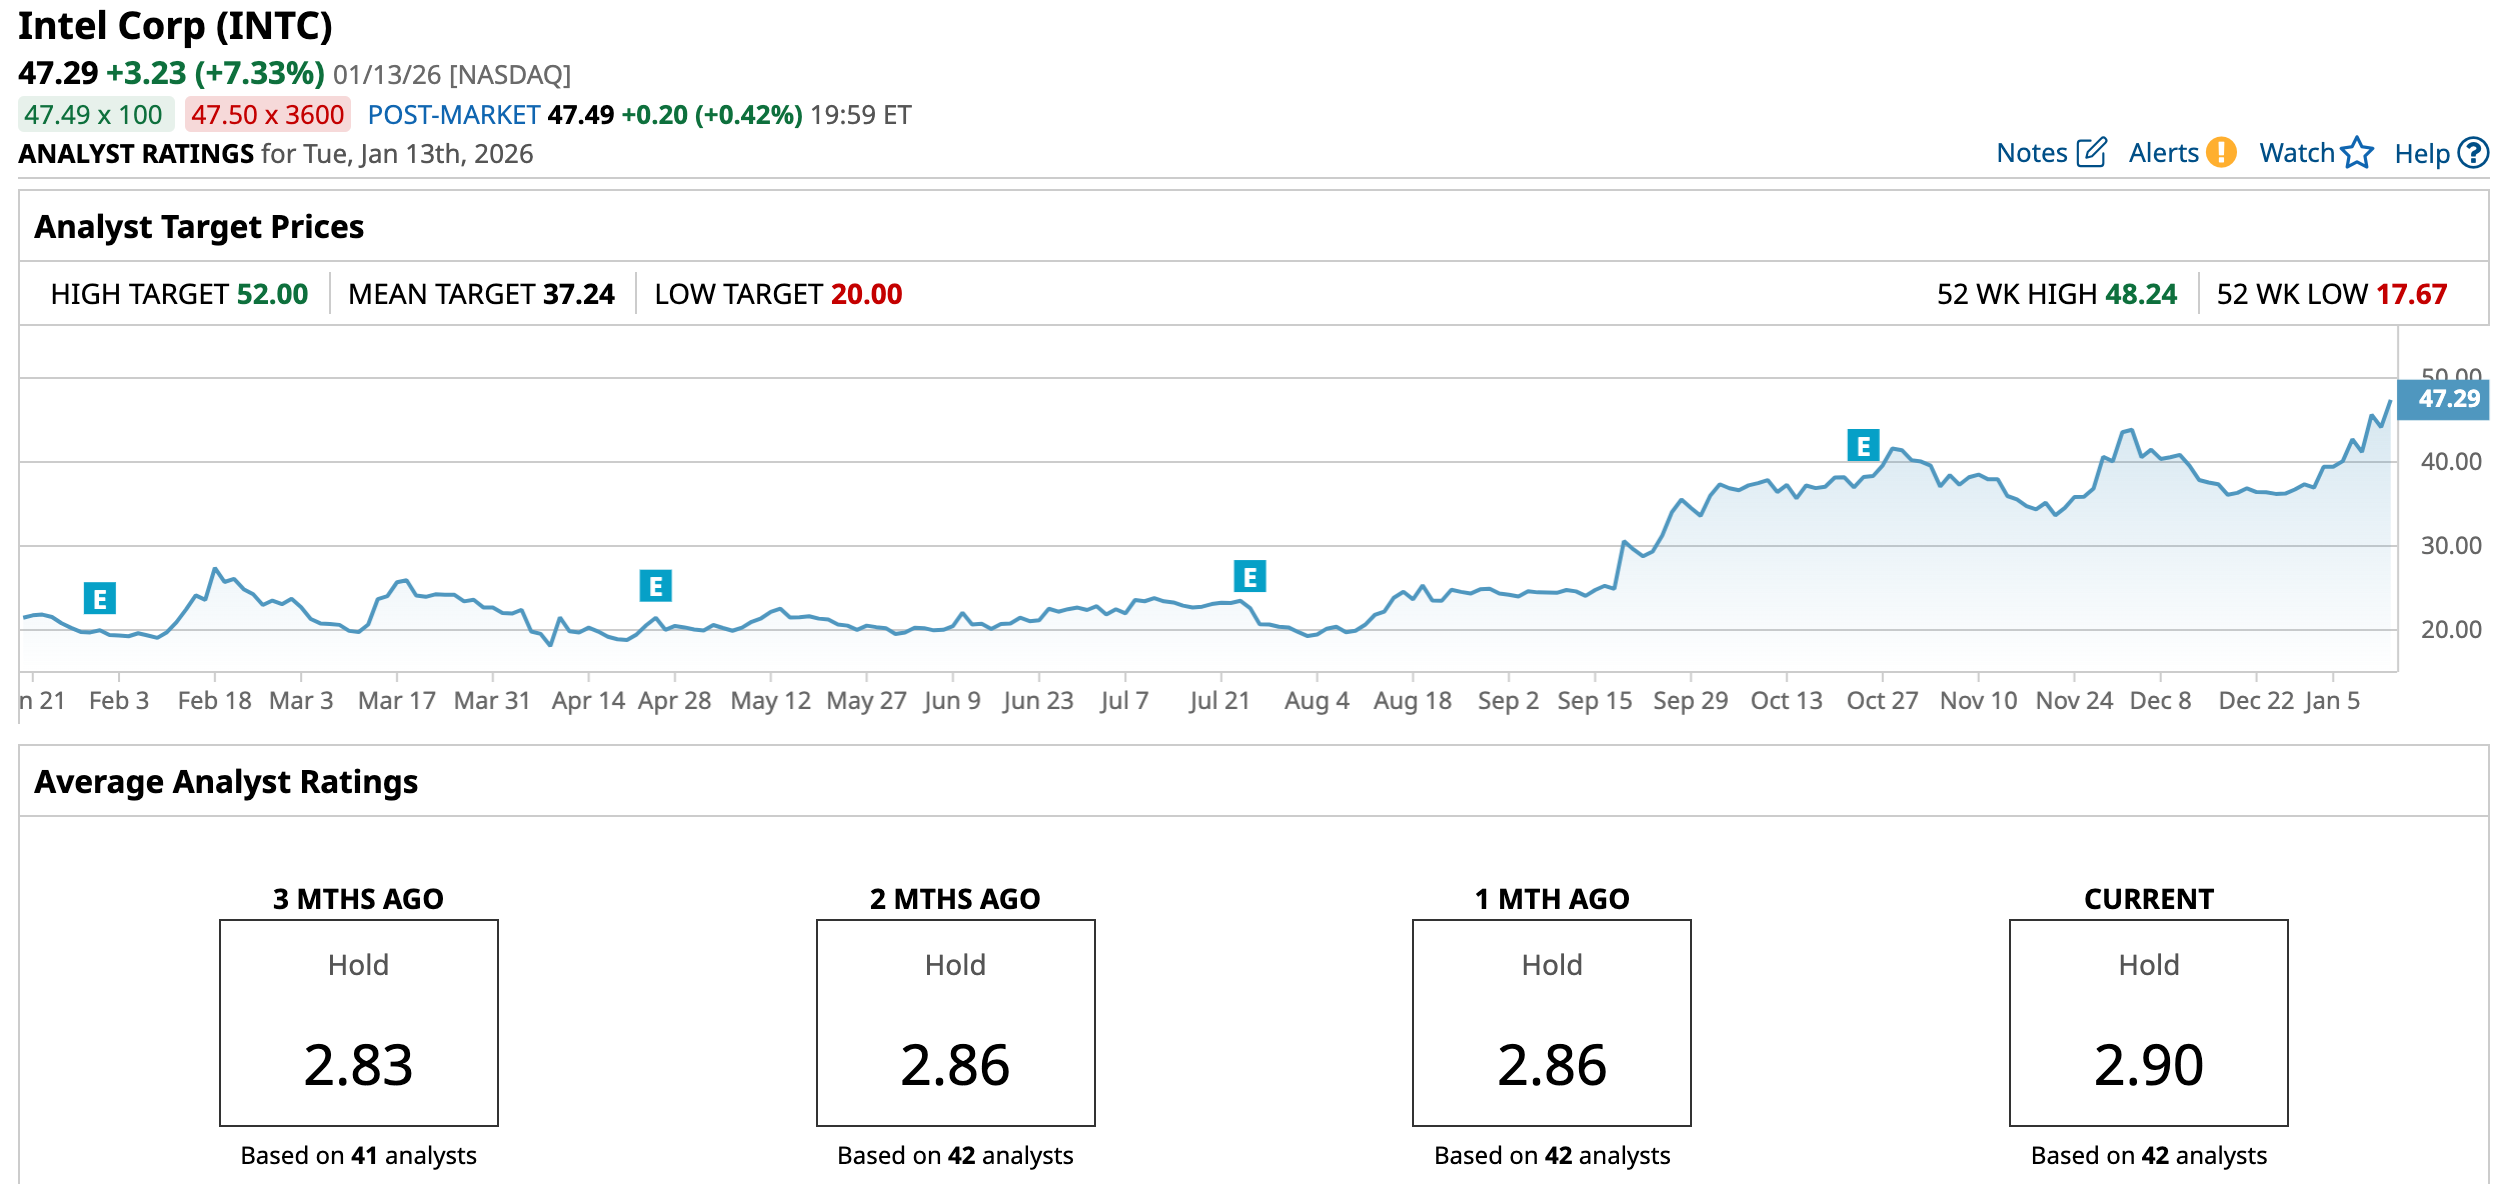Click the earnings E marker near Oct 27
This screenshot has width=2502, height=1184.
coord(1862,445)
